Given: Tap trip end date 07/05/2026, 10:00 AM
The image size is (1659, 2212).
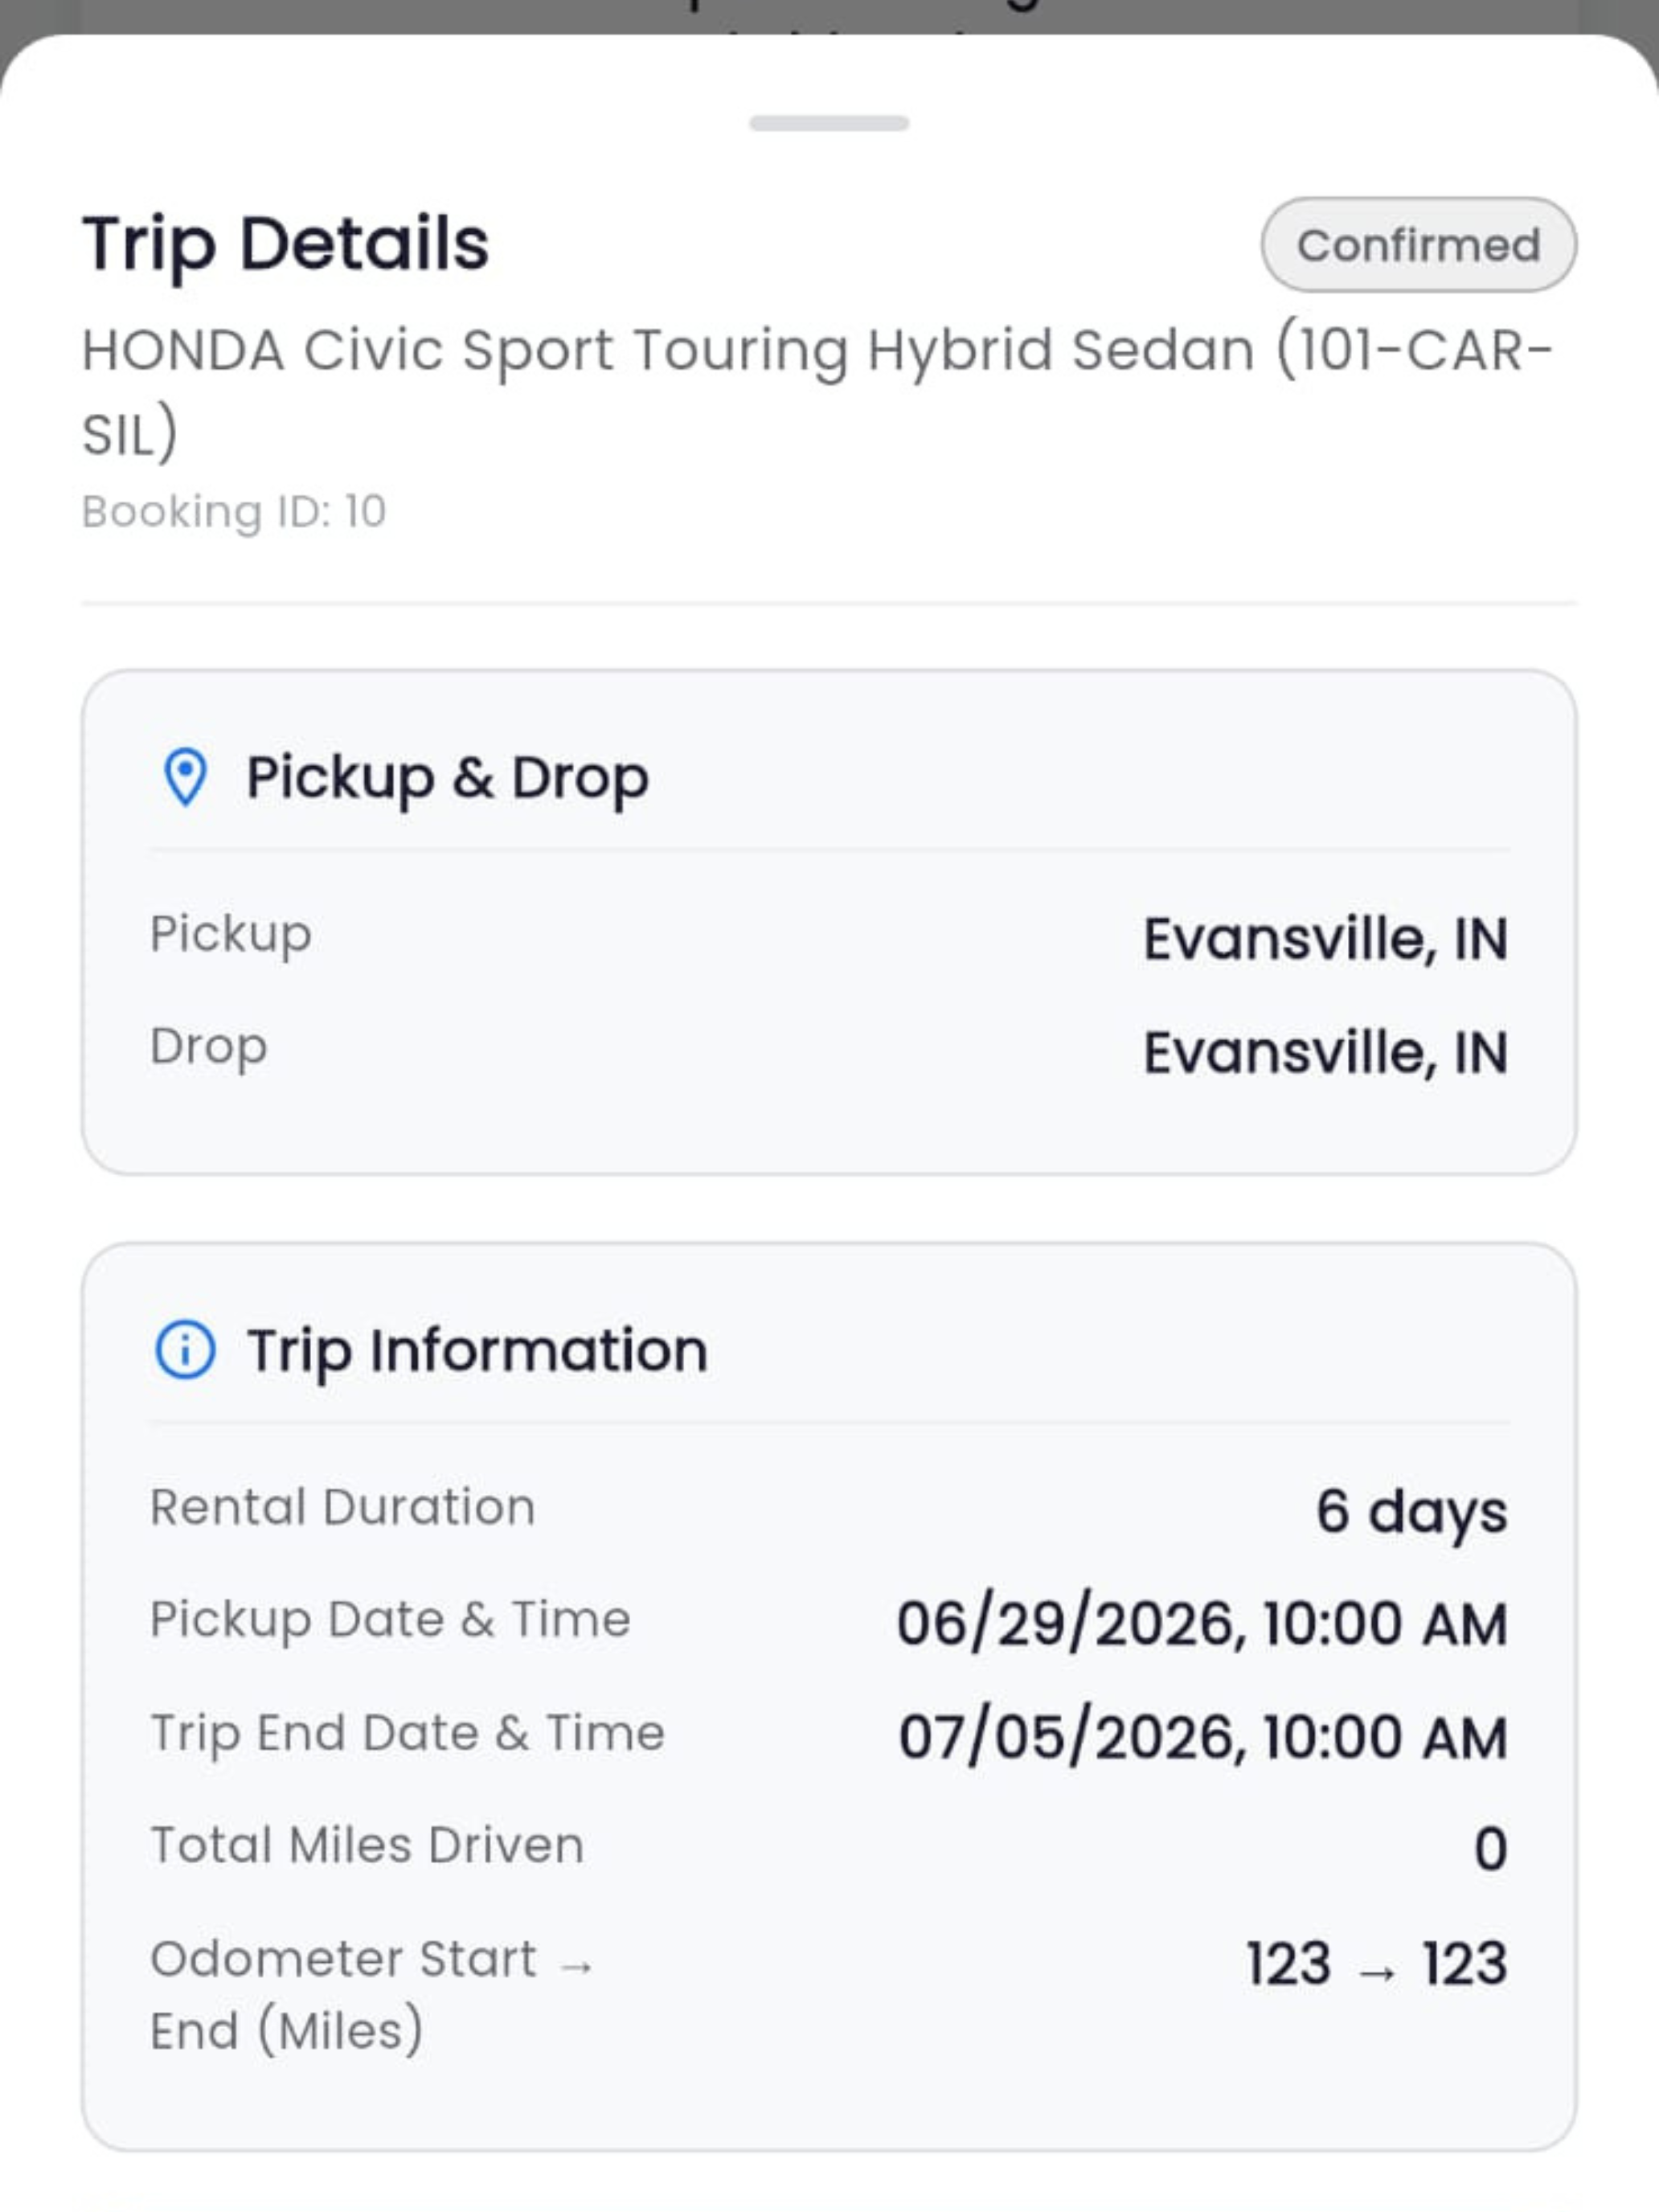Looking at the screenshot, I should 1203,1738.
